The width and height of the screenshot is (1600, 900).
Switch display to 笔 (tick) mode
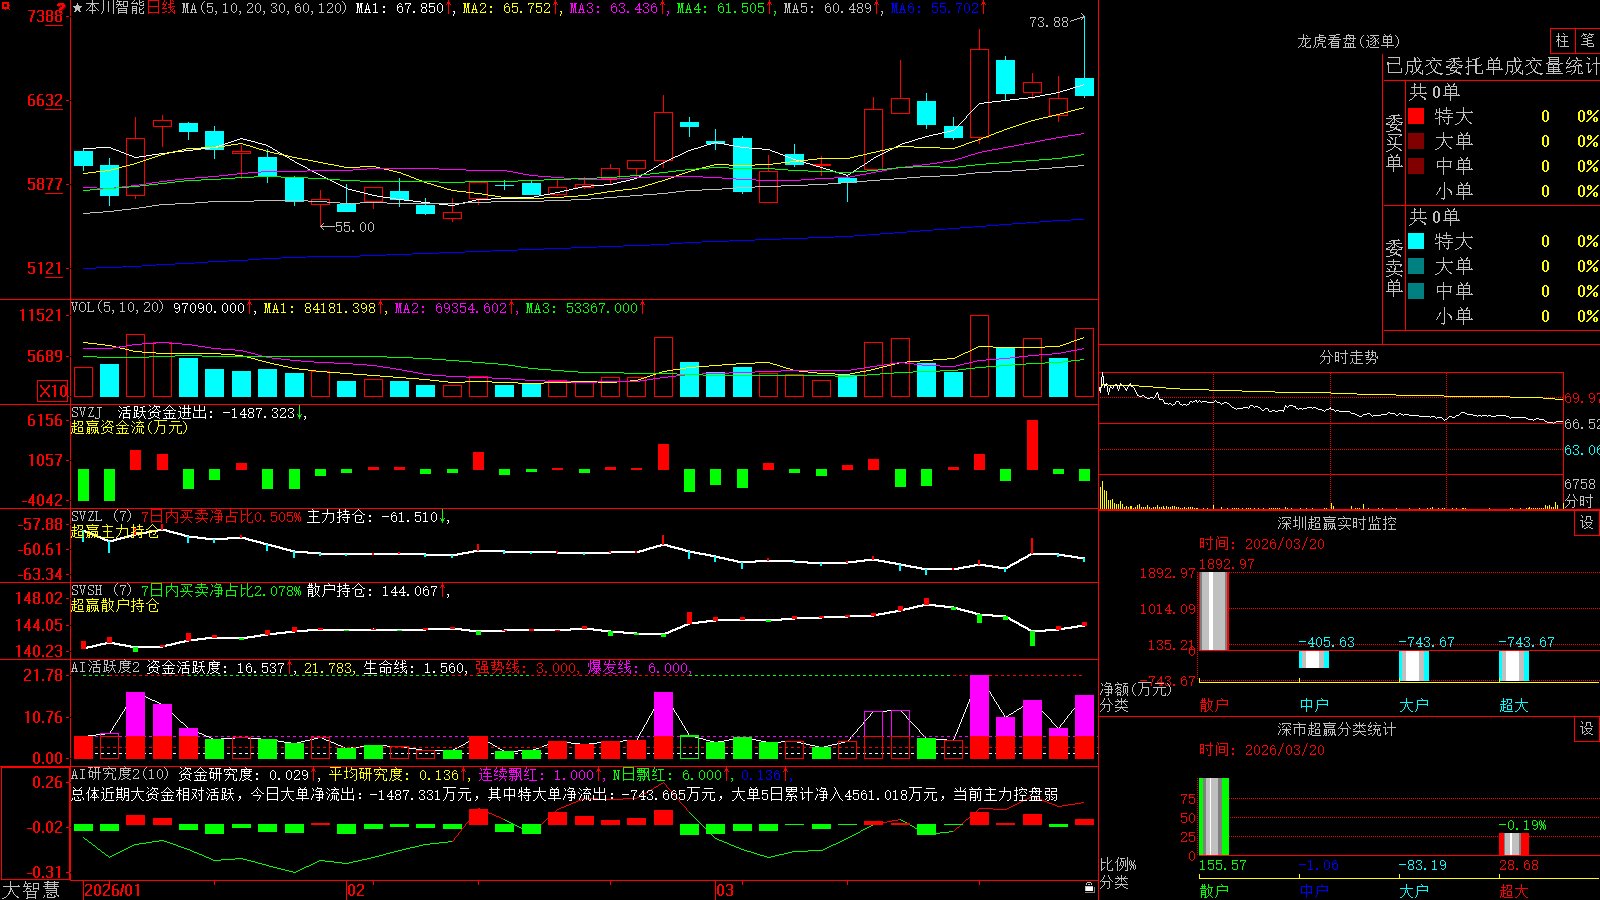point(1588,40)
